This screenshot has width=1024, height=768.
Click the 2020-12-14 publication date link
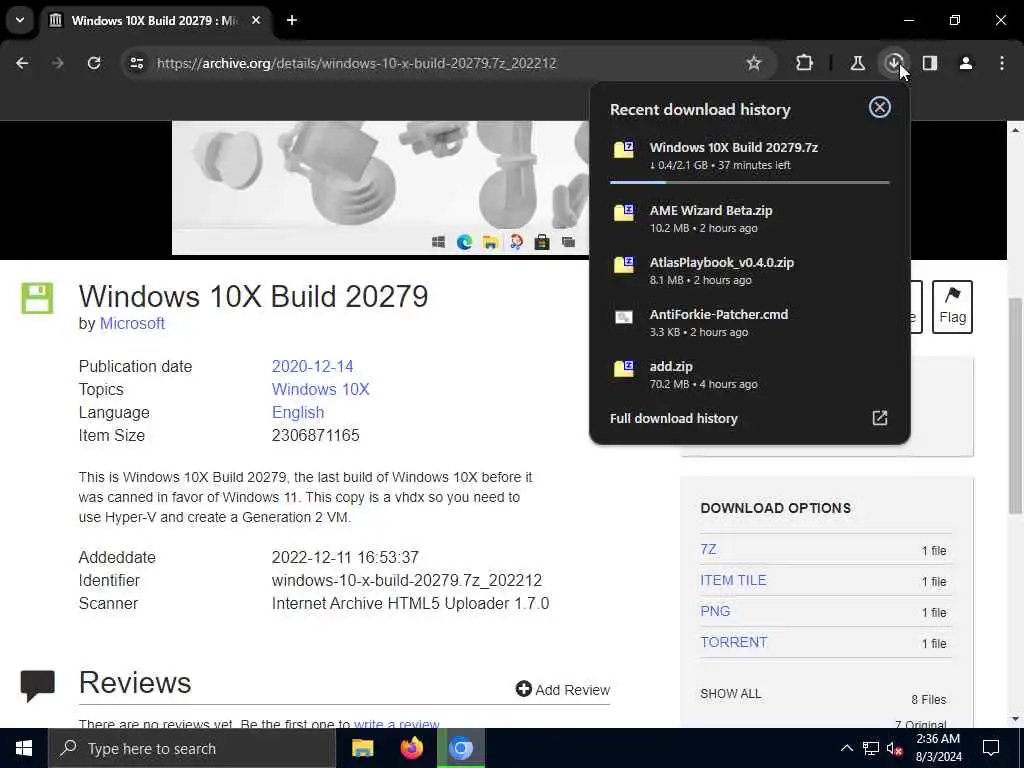point(312,366)
